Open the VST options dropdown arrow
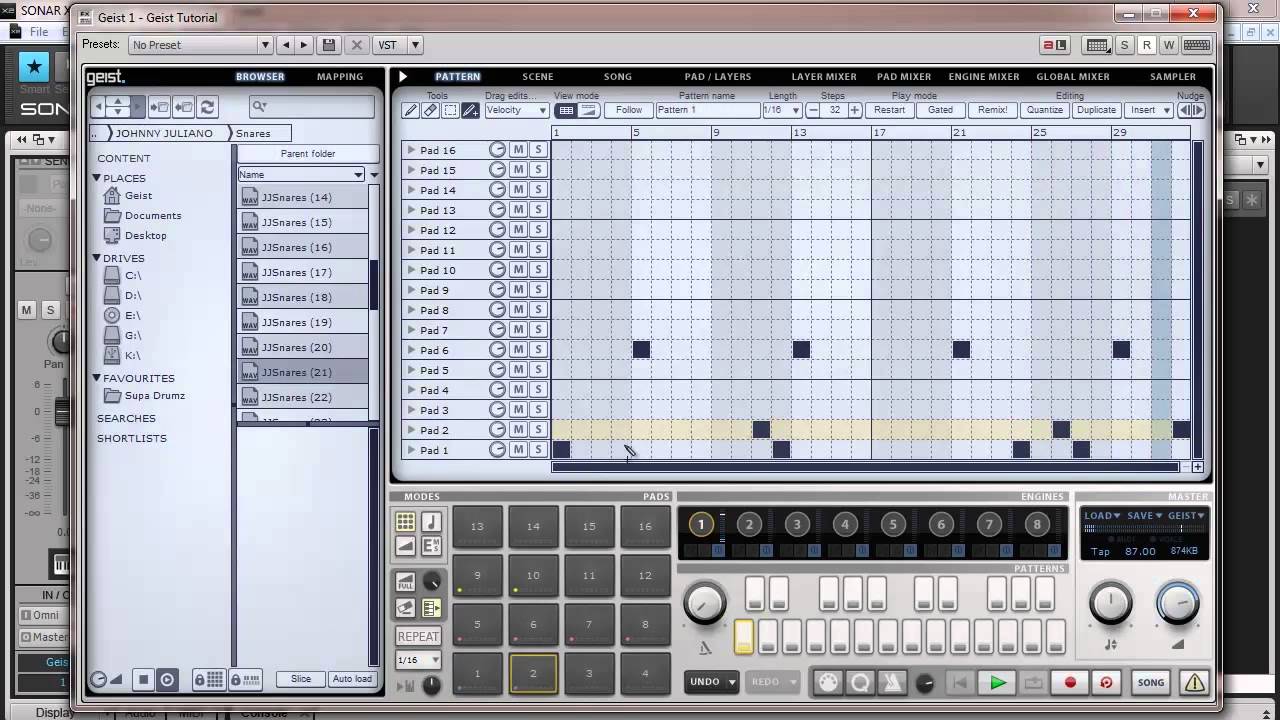 415,45
